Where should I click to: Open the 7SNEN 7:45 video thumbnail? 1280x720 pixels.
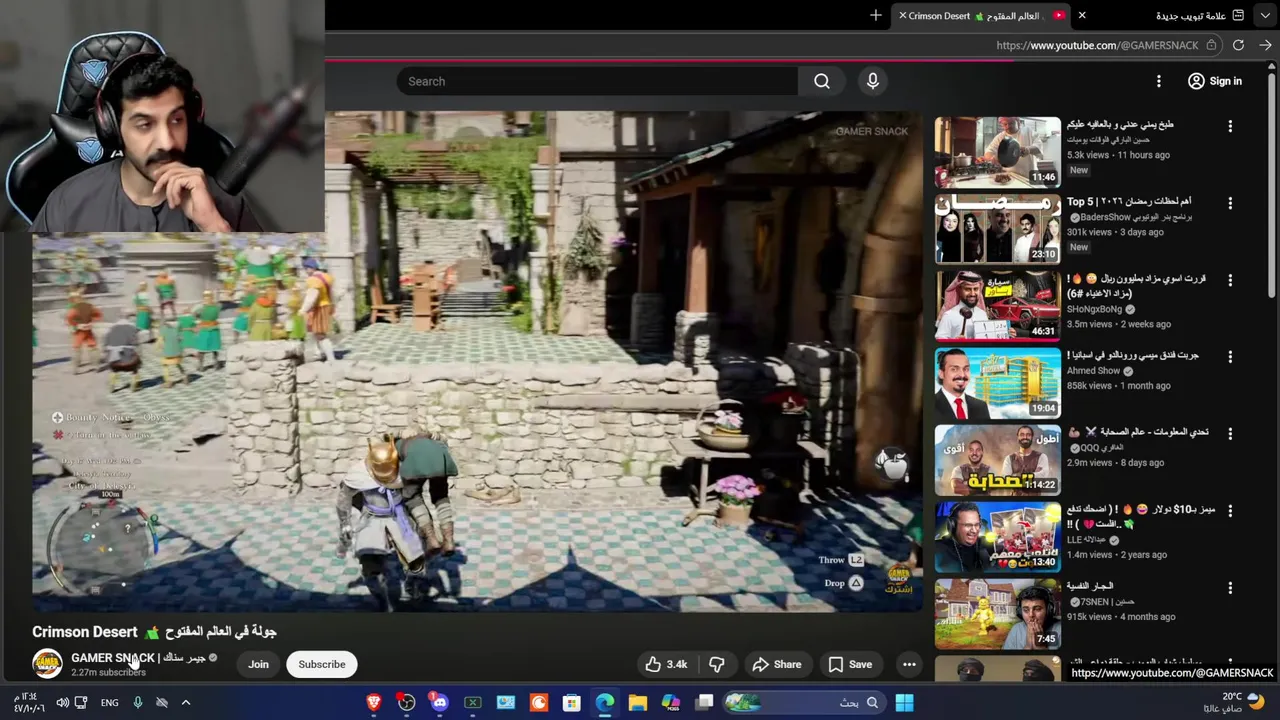pos(997,614)
